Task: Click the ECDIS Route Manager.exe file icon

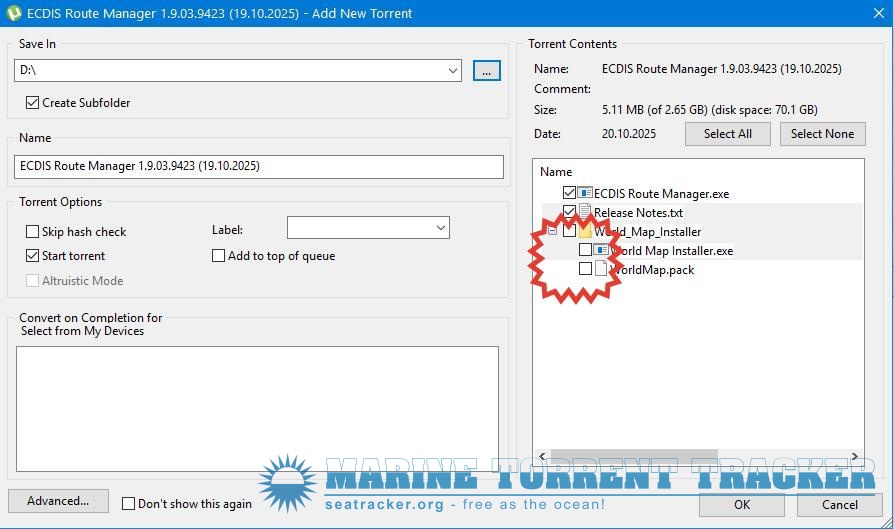Action: point(585,193)
